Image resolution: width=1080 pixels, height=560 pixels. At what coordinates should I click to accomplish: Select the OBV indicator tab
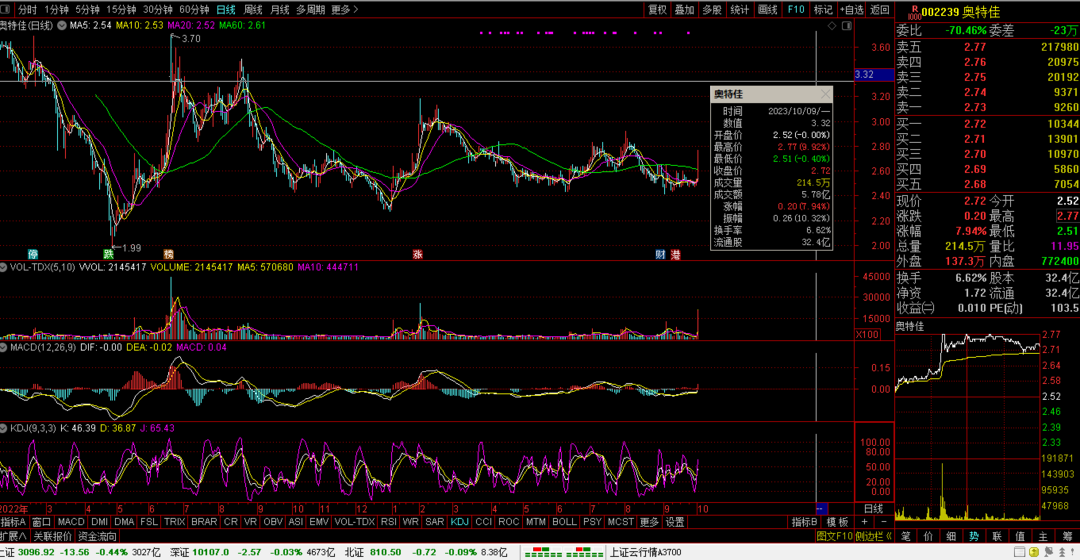click(273, 522)
